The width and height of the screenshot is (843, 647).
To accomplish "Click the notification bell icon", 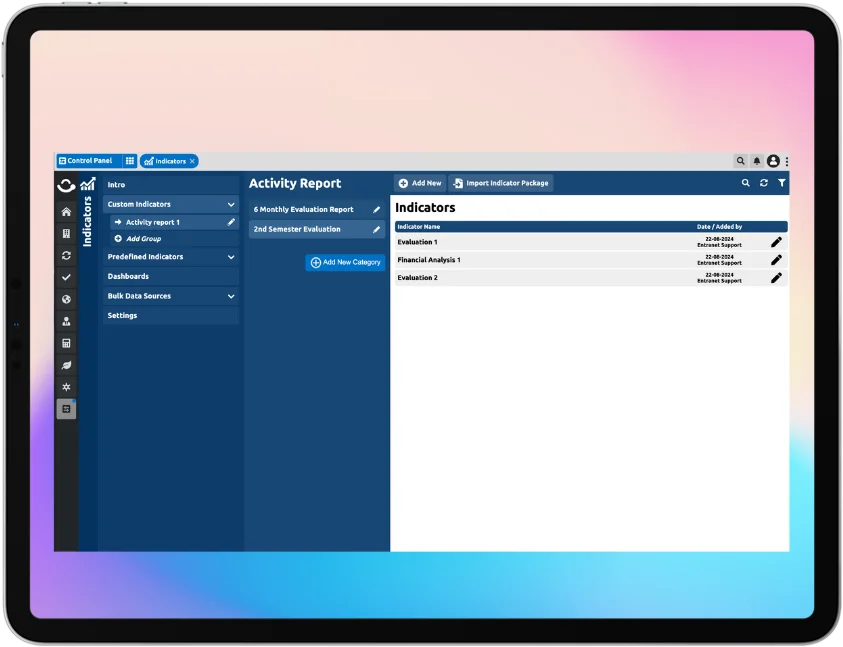I will (757, 161).
